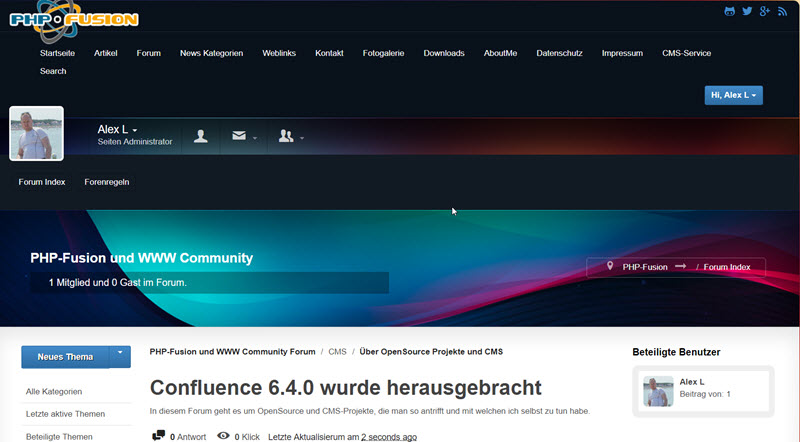This screenshot has height=442, width=800.
Task: Open the Hi, Alex L menu
Action: [734, 95]
